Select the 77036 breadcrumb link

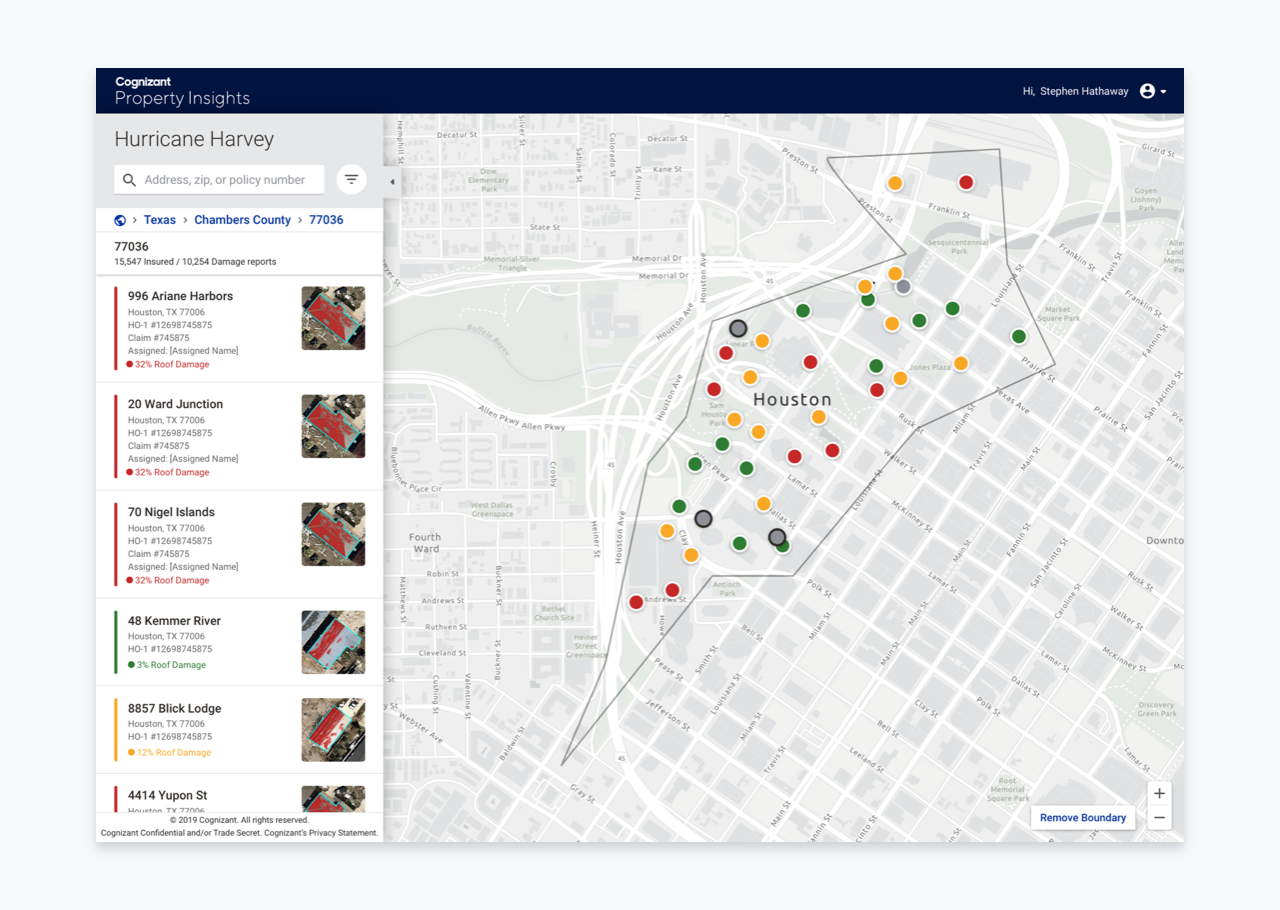coord(326,220)
